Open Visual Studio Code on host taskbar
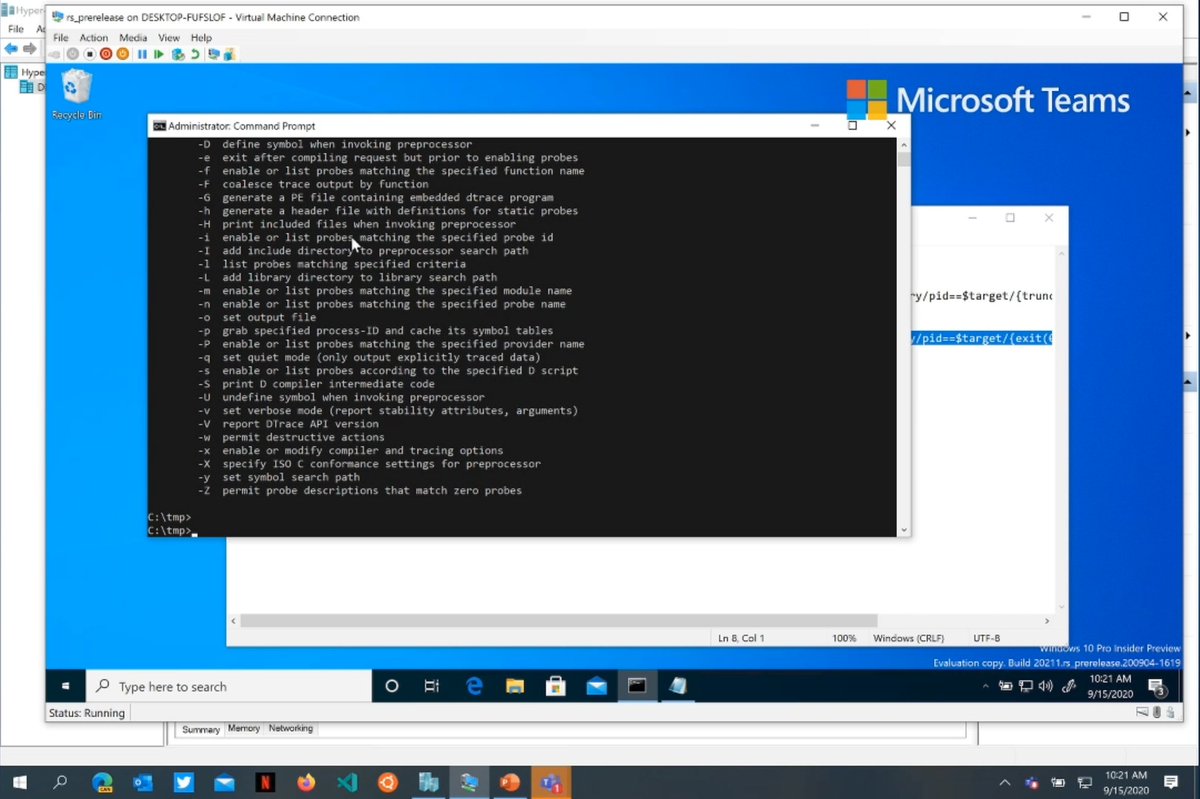Screen dimensions: 1200x799 click(x=347, y=782)
